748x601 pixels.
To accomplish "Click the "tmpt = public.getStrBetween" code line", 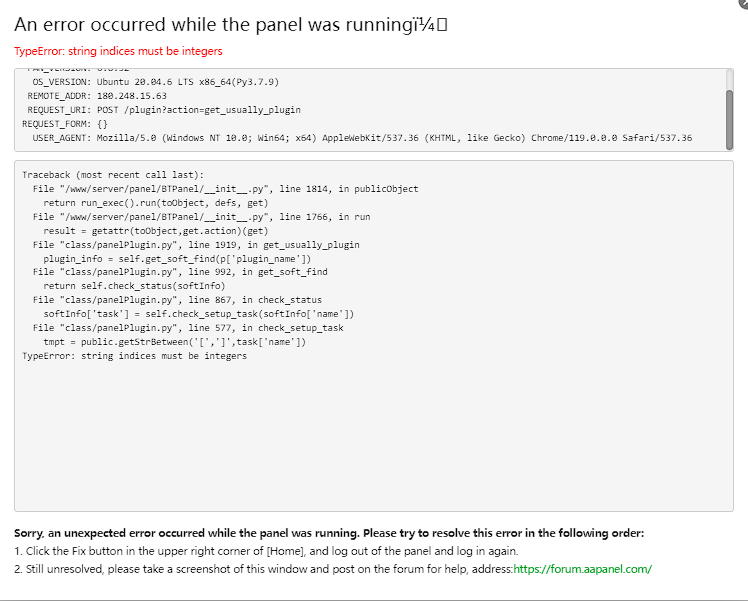I will 174,342.
